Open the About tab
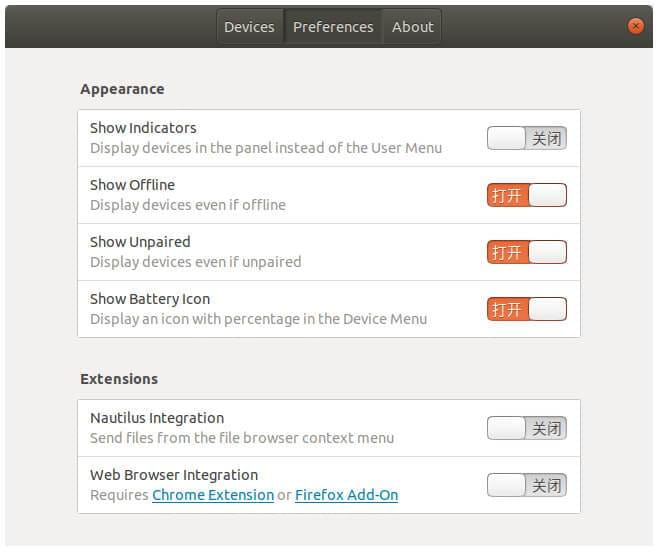 (x=412, y=27)
